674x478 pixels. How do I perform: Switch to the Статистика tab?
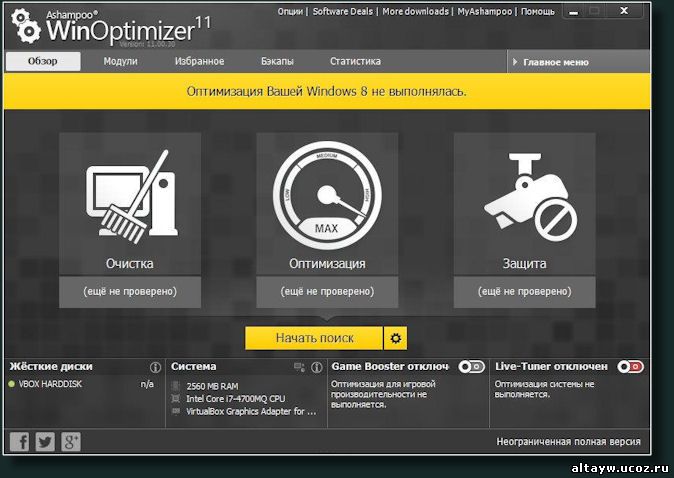(x=355, y=61)
